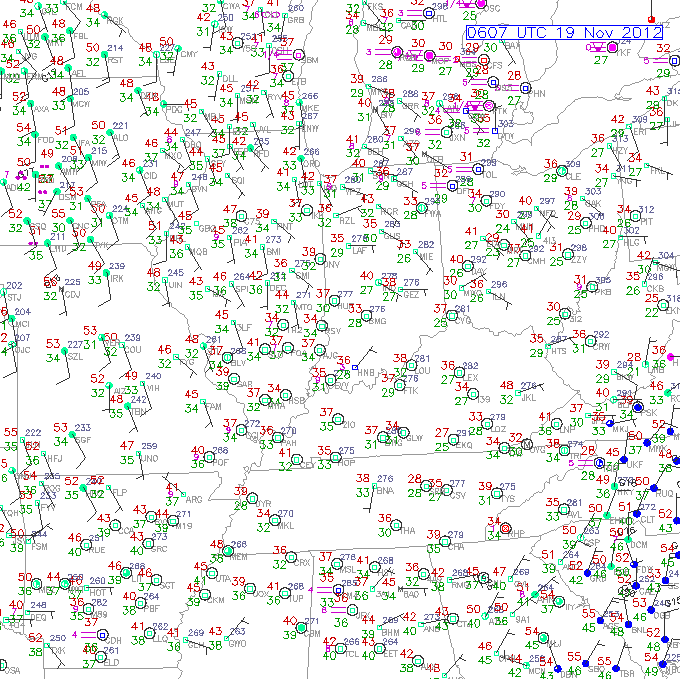Click the SGF station label
Viewport: 680px width, 680px height.
[x=83, y=440]
